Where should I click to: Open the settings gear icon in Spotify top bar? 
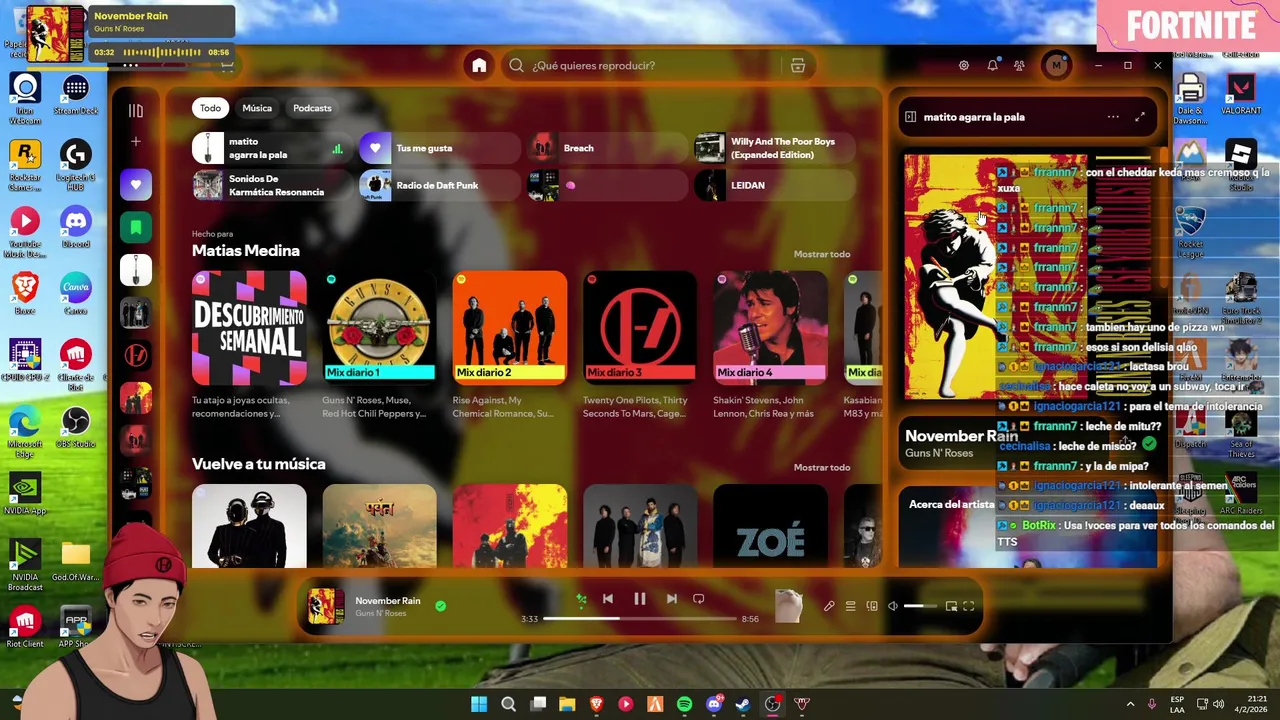point(964,66)
